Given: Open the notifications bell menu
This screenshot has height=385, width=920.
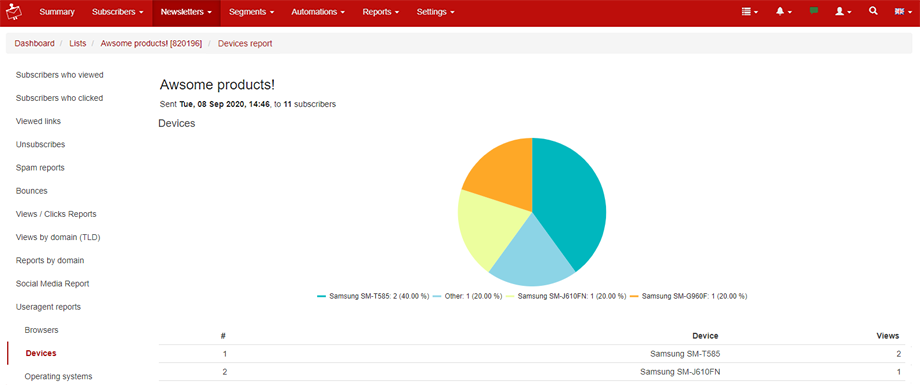Looking at the screenshot, I should 784,12.
